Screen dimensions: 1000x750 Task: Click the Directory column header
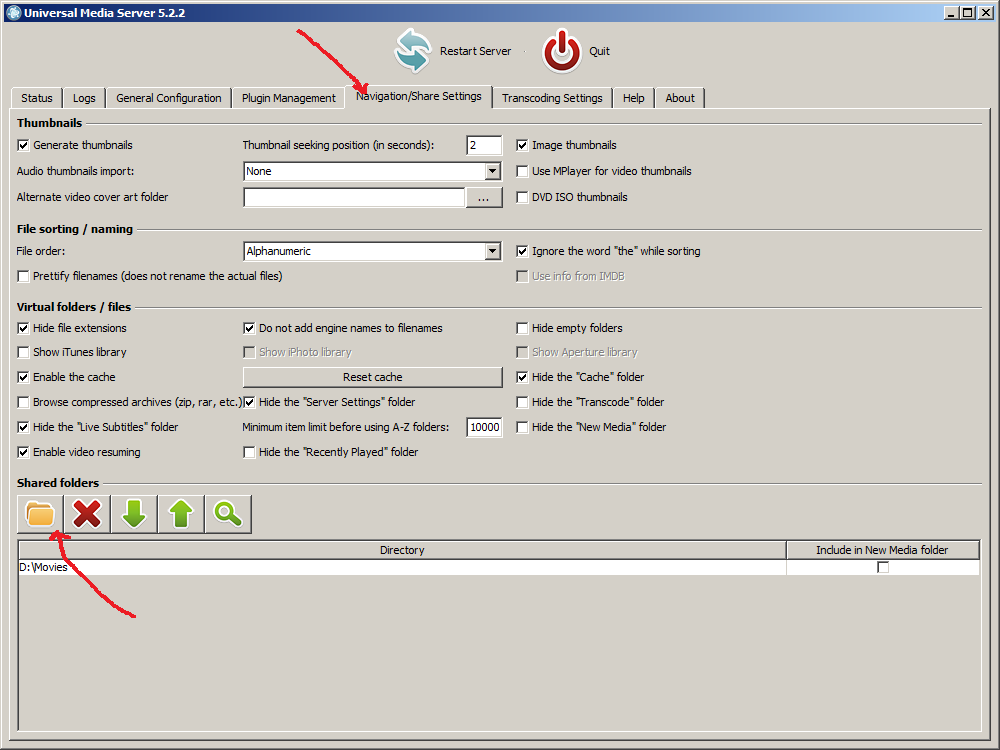(402, 550)
